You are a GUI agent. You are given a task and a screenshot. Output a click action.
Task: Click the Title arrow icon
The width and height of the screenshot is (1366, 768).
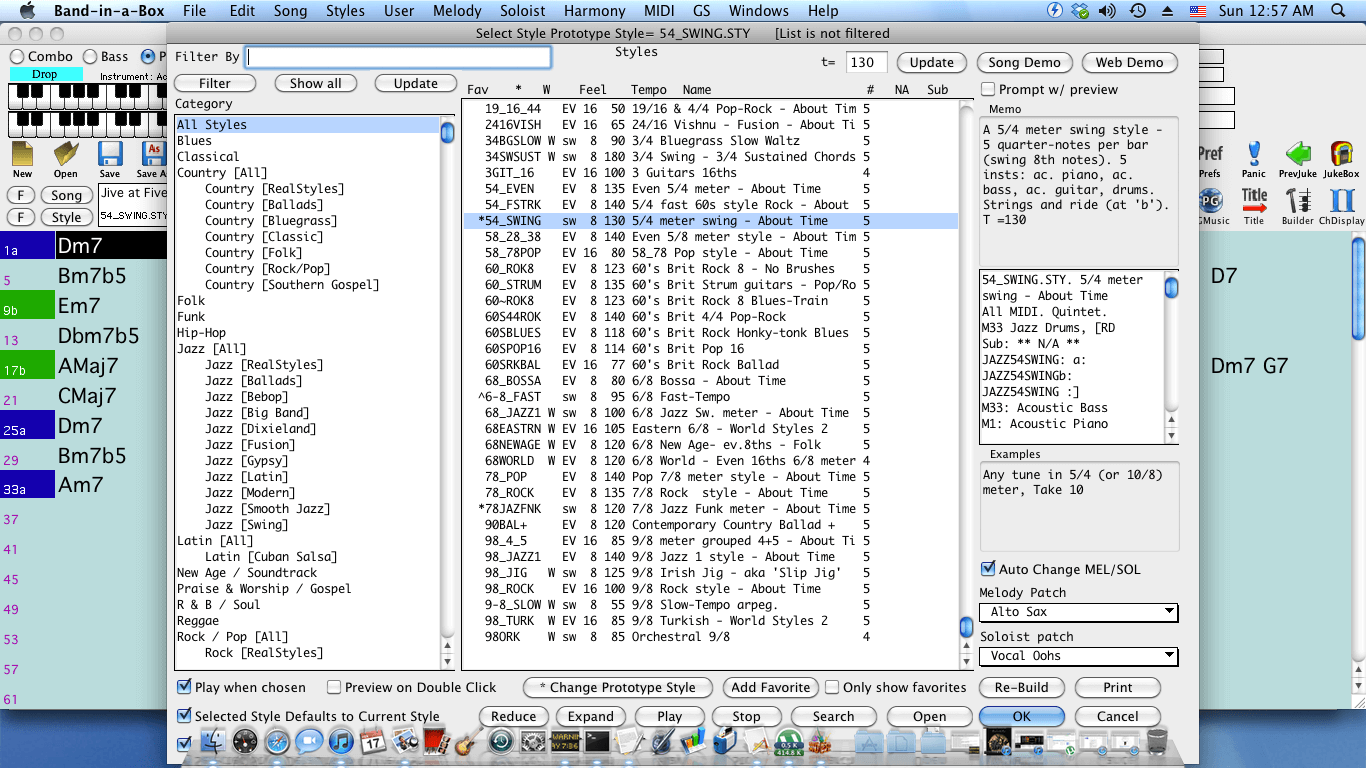pos(1254,199)
